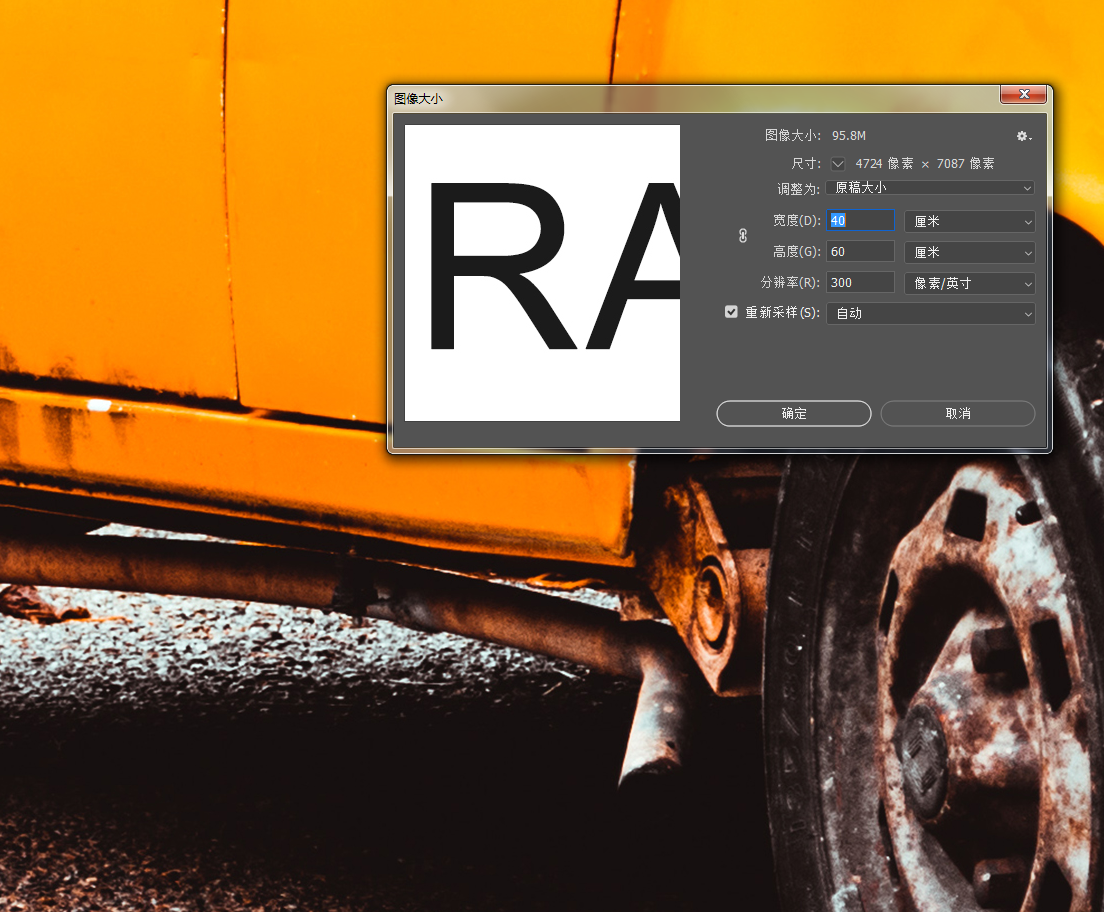Viewport: 1104px width, 912px height.
Task: Click the 尺寸: label
Action: pos(806,164)
